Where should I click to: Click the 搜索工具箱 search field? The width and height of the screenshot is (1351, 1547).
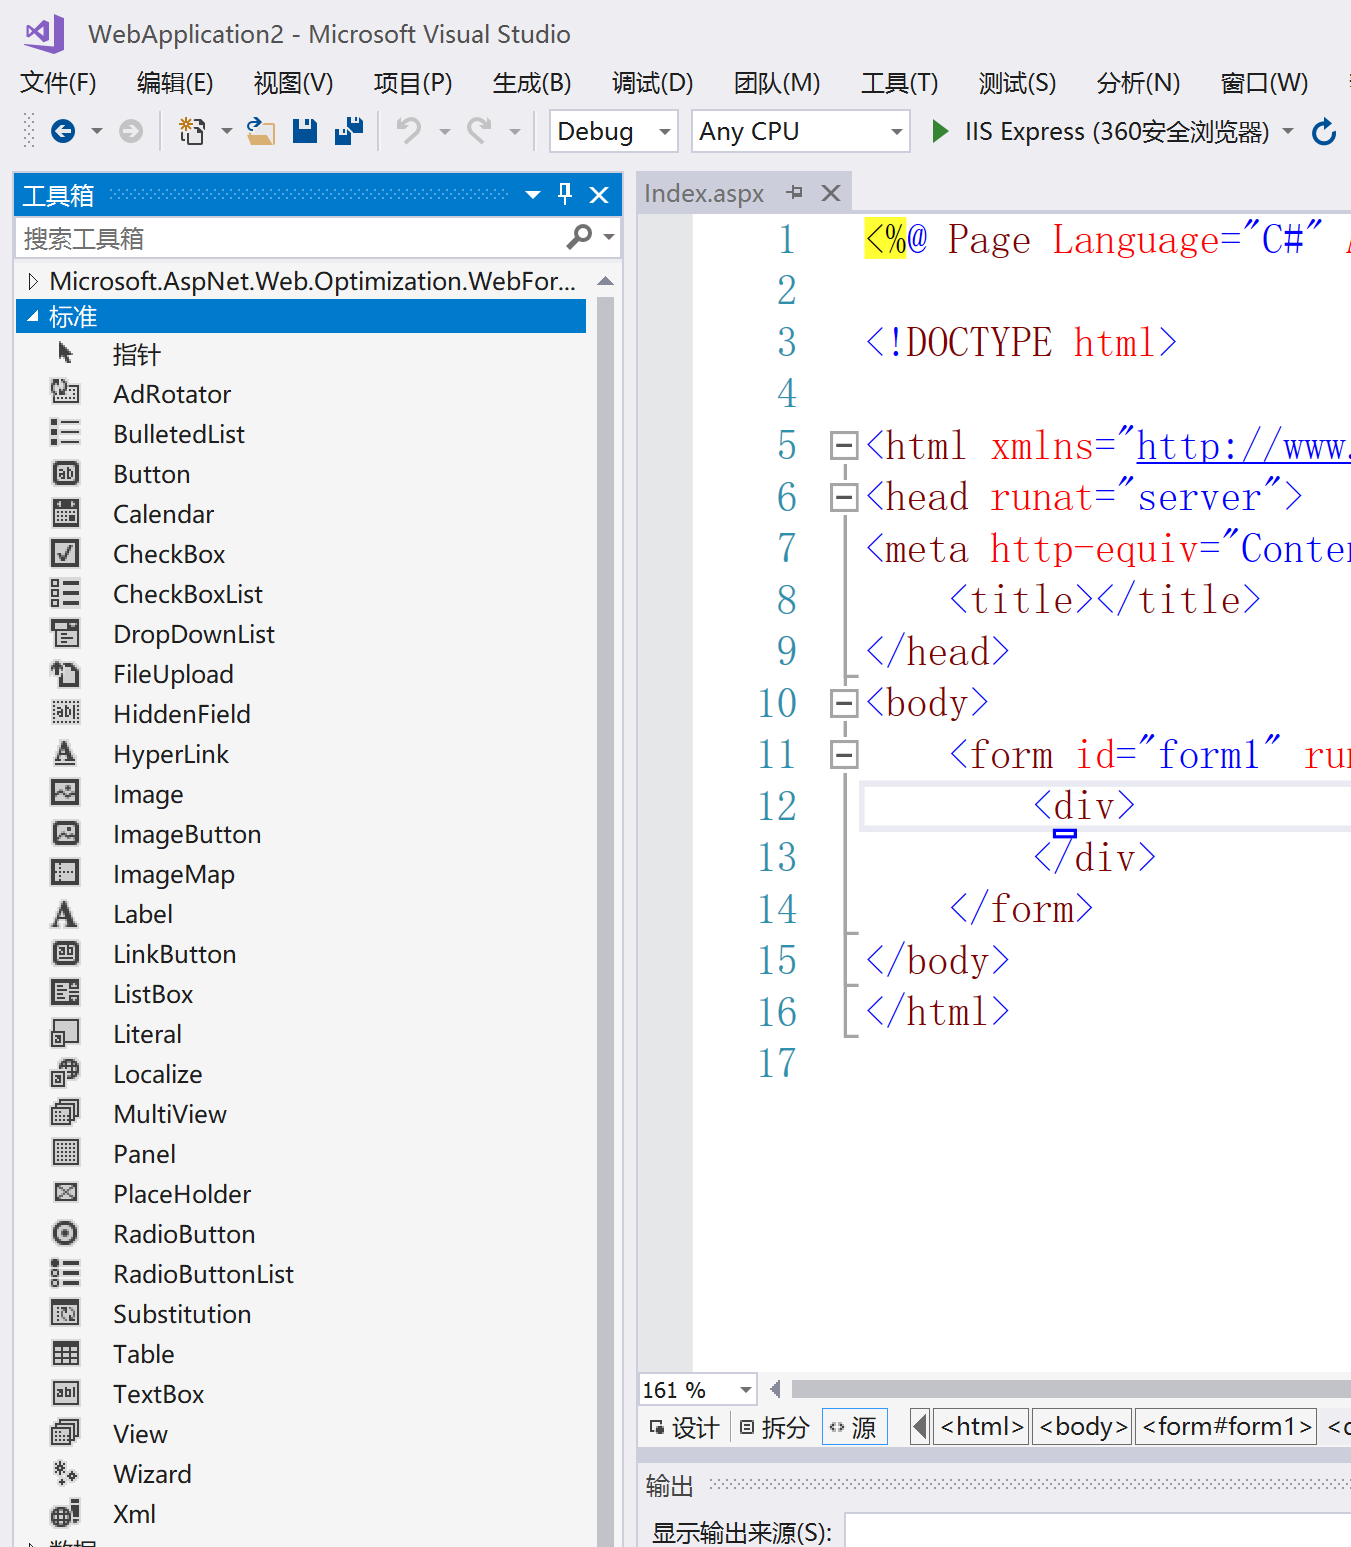[290, 239]
